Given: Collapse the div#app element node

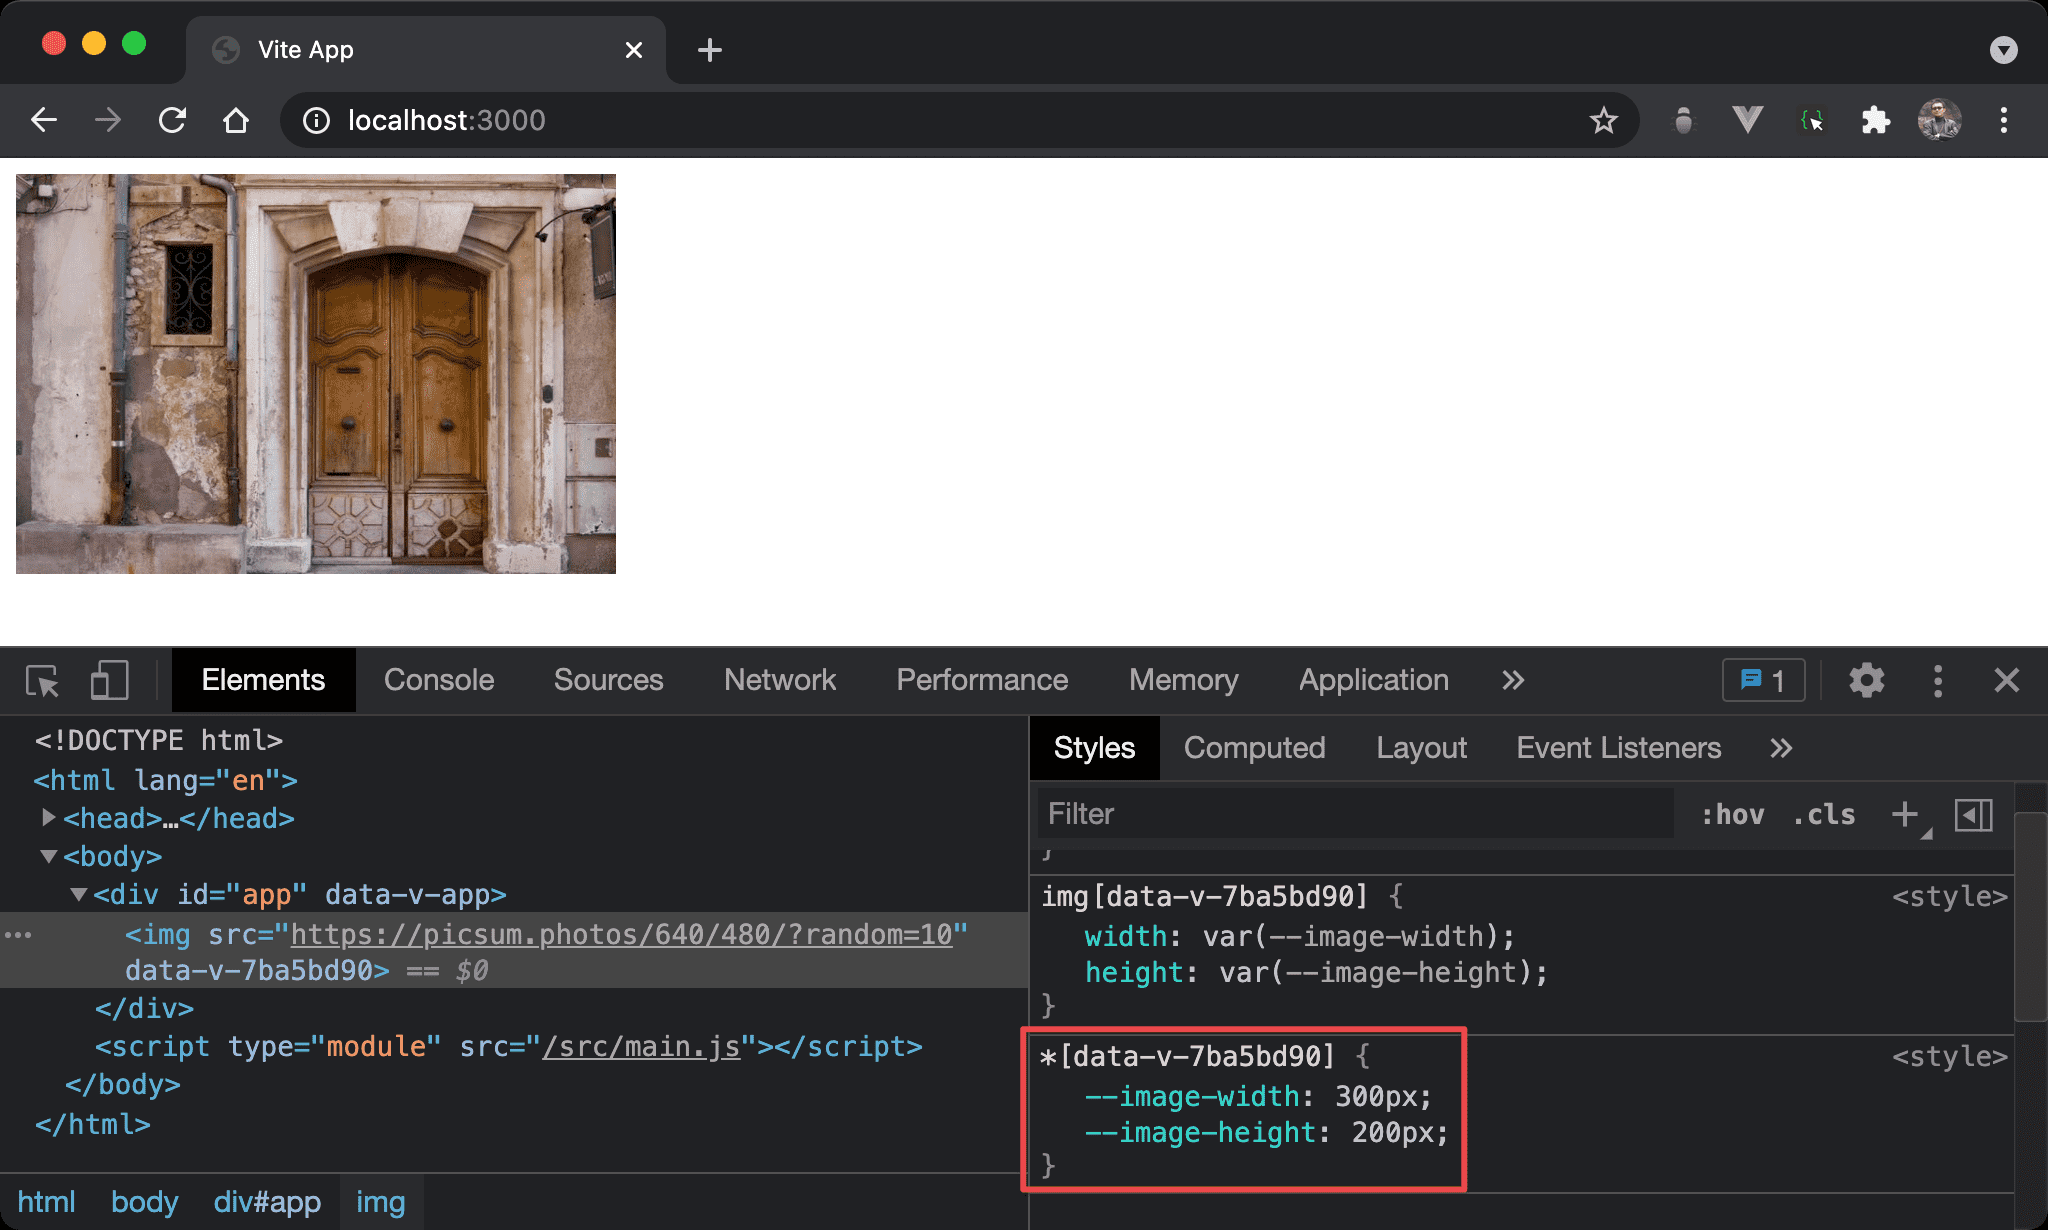Looking at the screenshot, I should click(x=78, y=894).
